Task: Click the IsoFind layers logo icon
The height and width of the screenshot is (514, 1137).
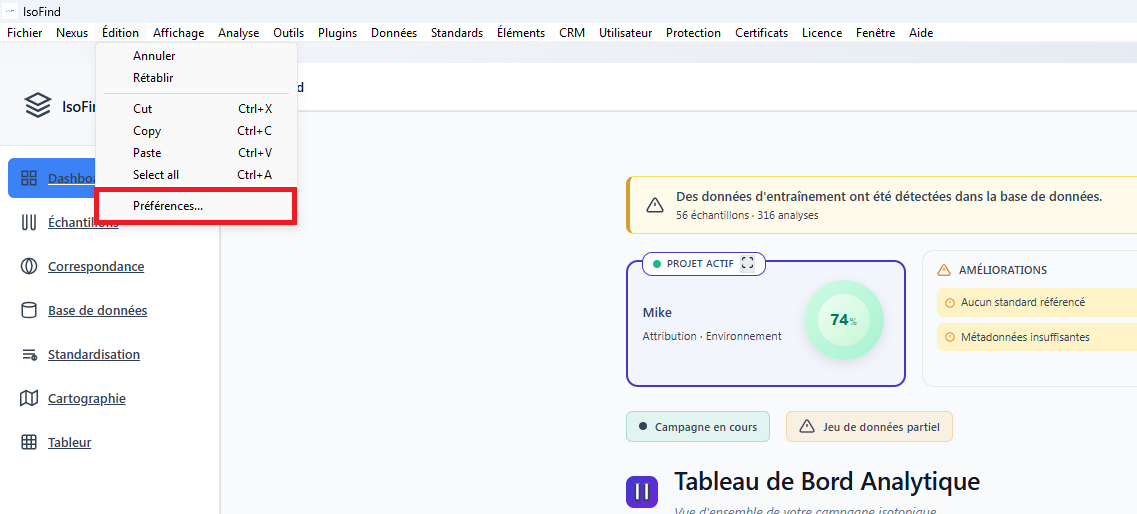Action: click(38, 105)
